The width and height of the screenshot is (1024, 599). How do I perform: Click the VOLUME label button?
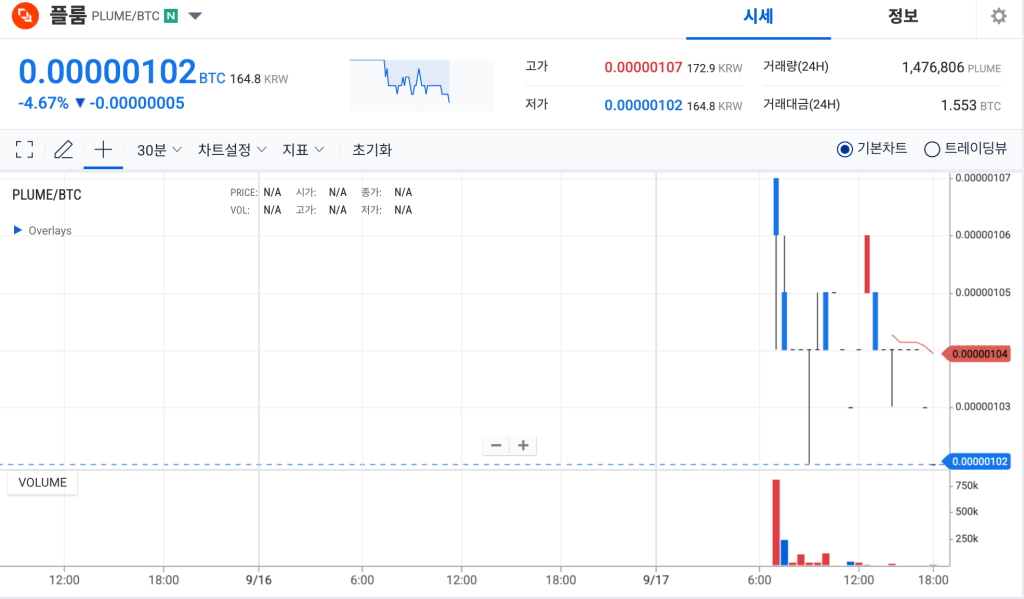pyautogui.click(x=42, y=482)
